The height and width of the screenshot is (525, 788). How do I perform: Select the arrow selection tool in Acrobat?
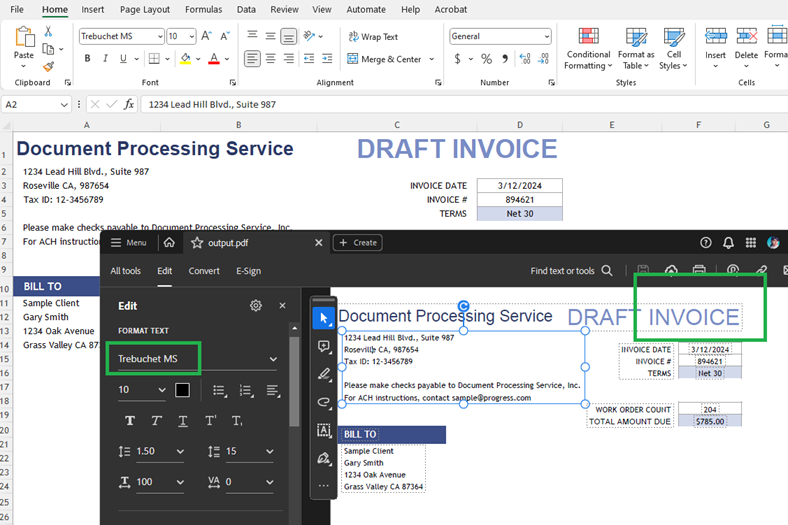[x=324, y=318]
